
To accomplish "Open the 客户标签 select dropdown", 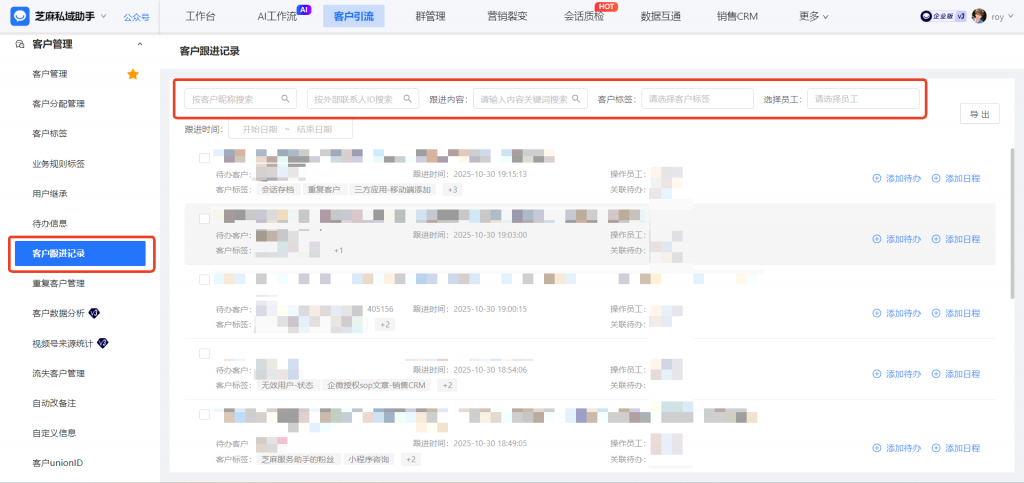I will click(x=697, y=99).
